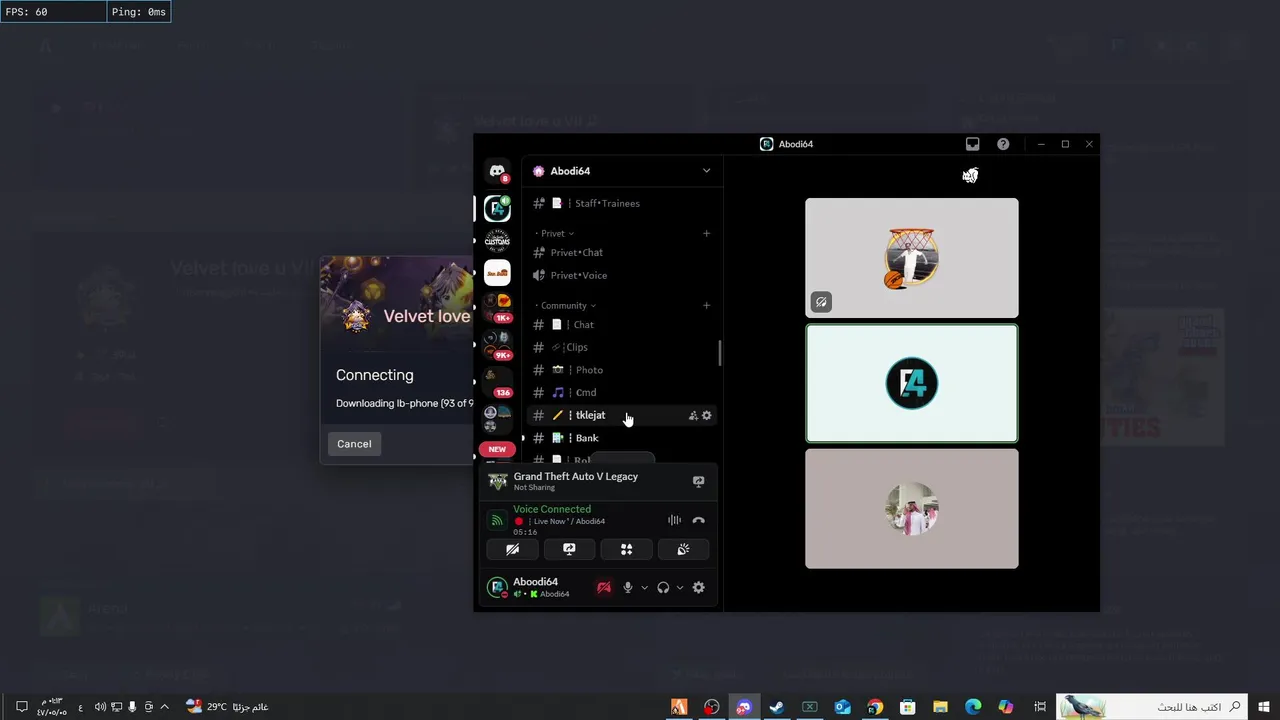Open Discord from the taskbar
This screenshot has height=720, width=1280.
coord(743,707)
